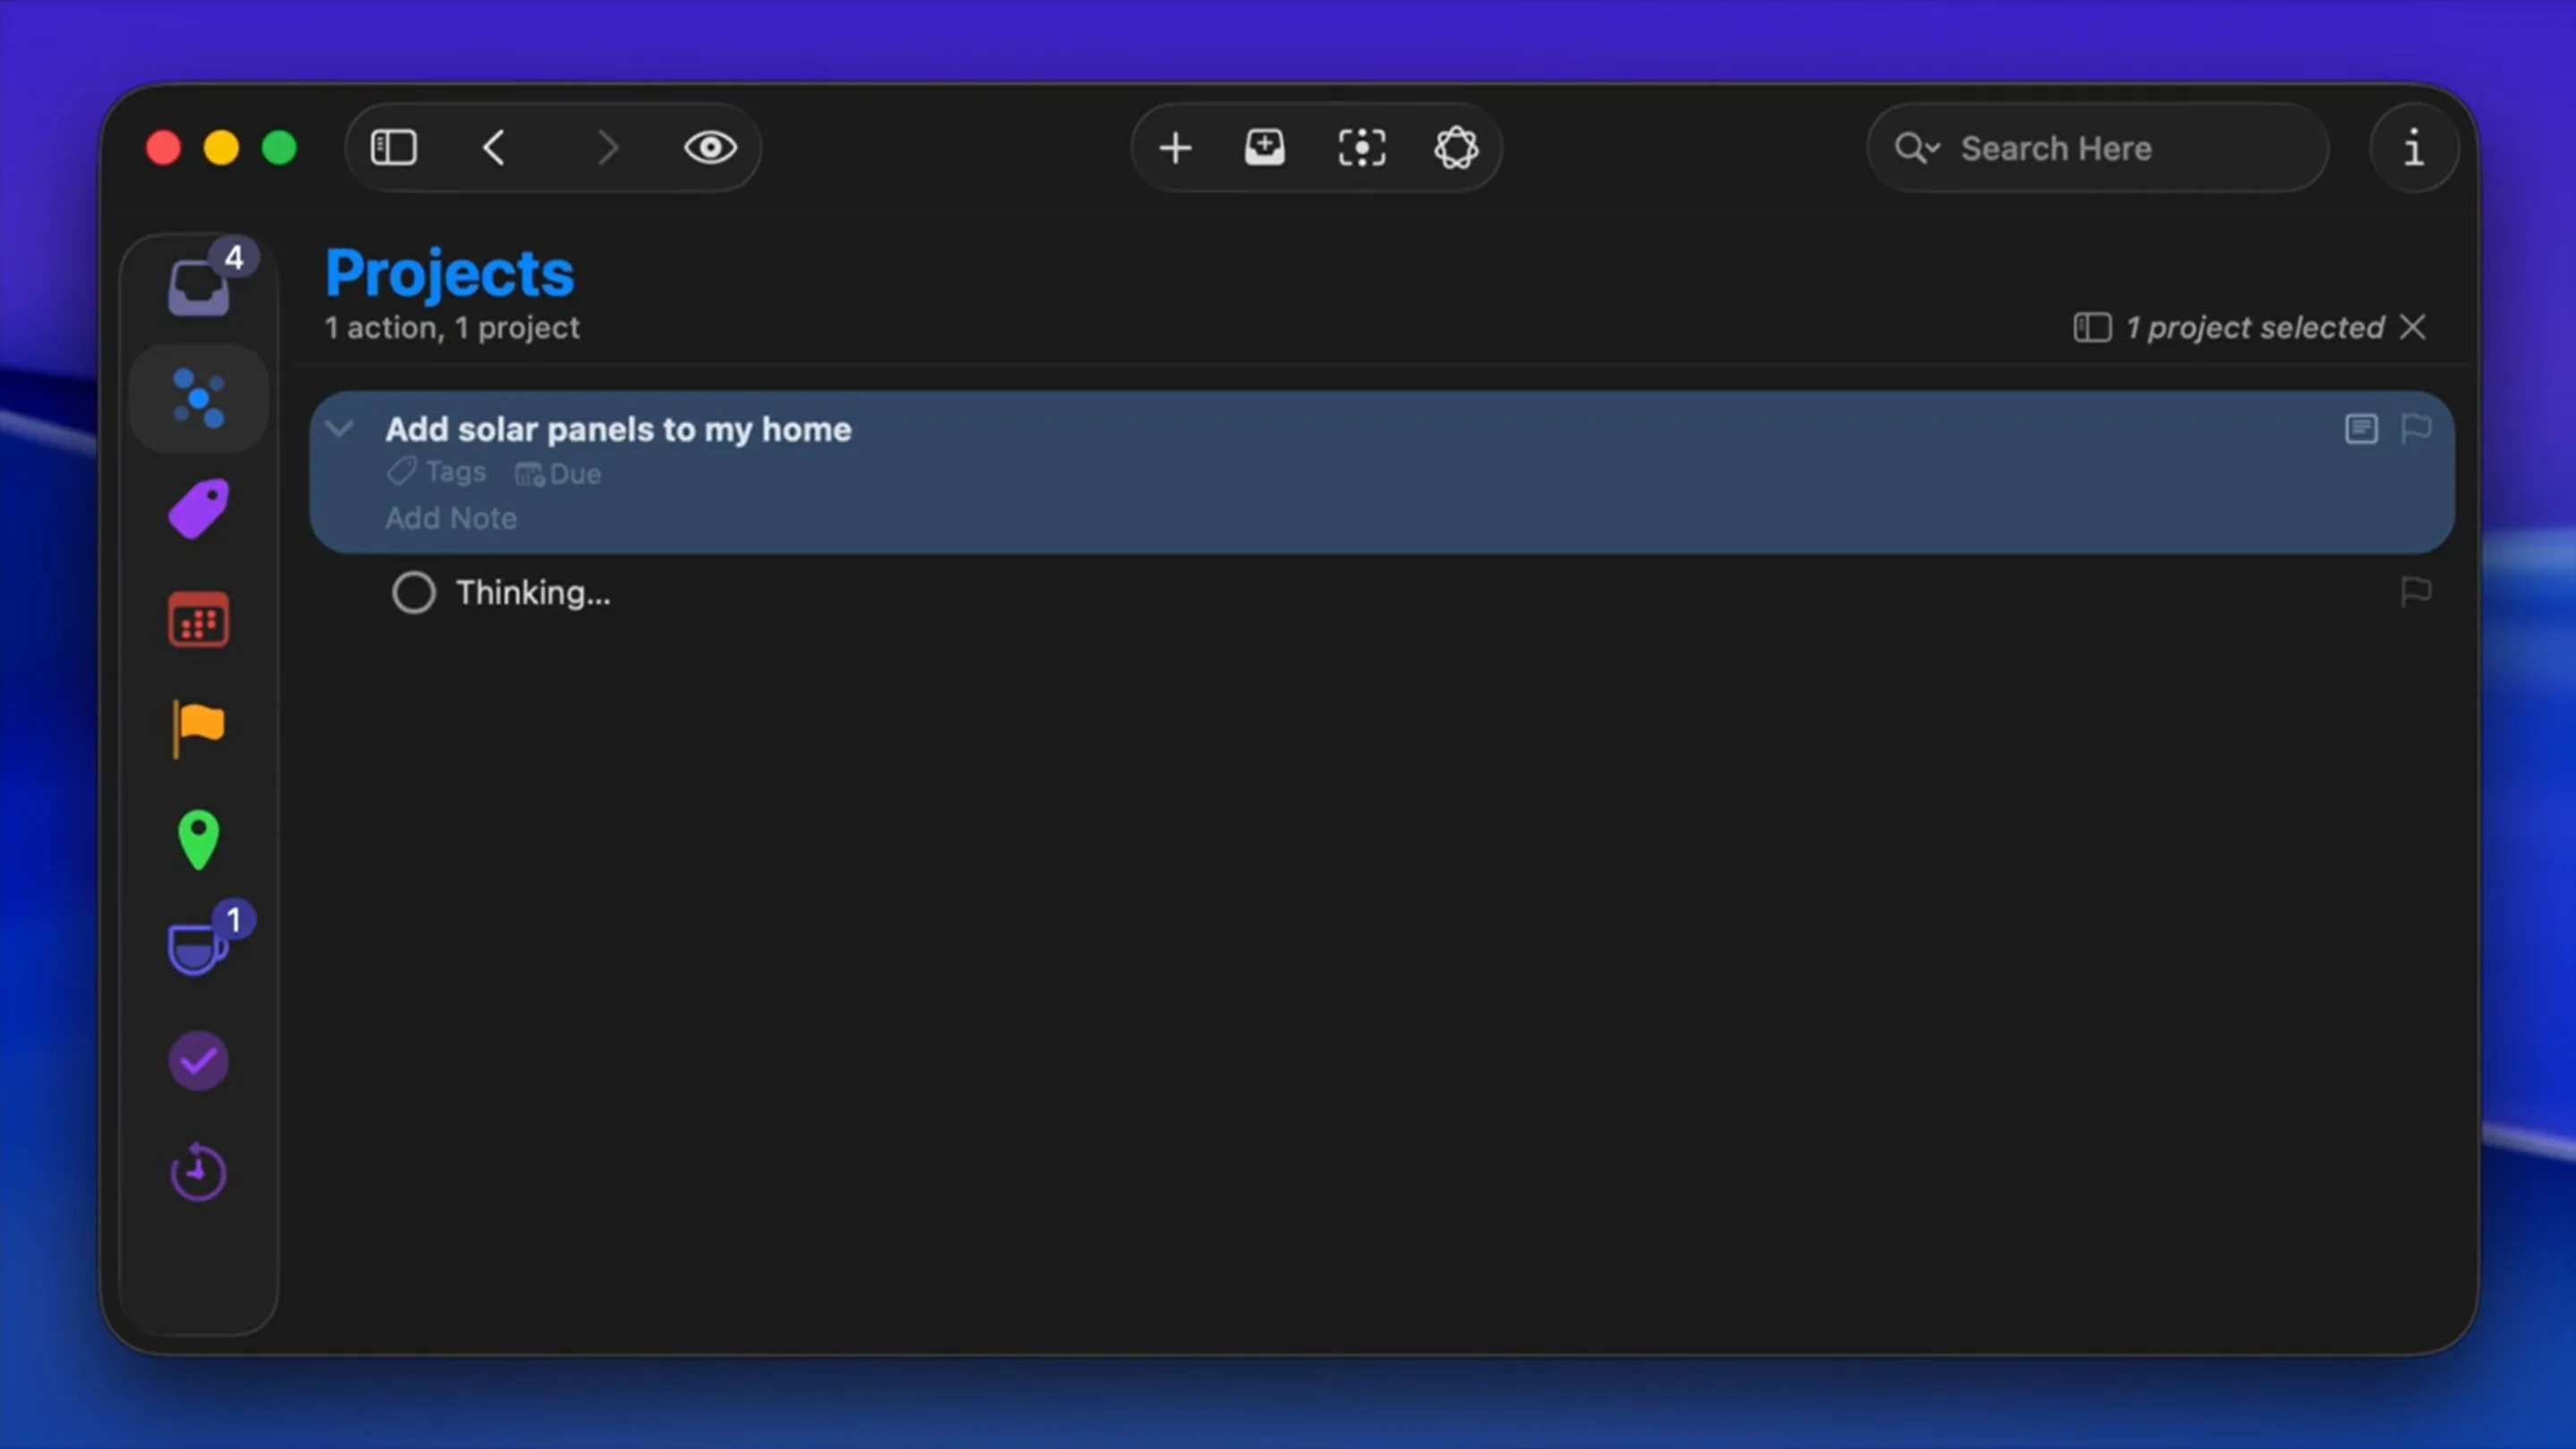Open the Completed perspective
The image size is (2576, 1449).
[199, 1060]
